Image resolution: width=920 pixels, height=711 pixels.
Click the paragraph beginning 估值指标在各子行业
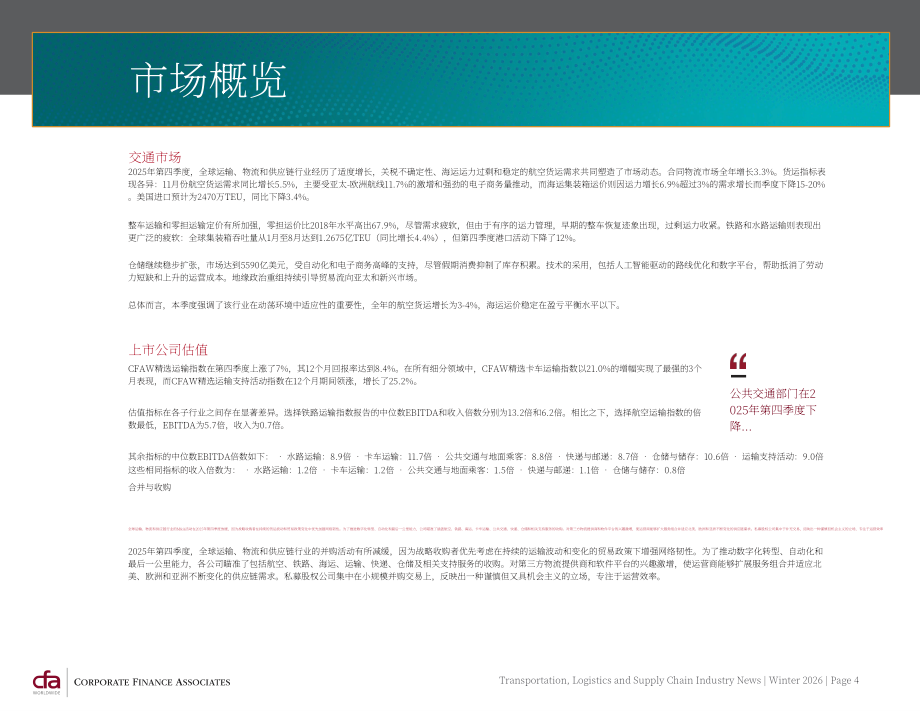(415, 419)
